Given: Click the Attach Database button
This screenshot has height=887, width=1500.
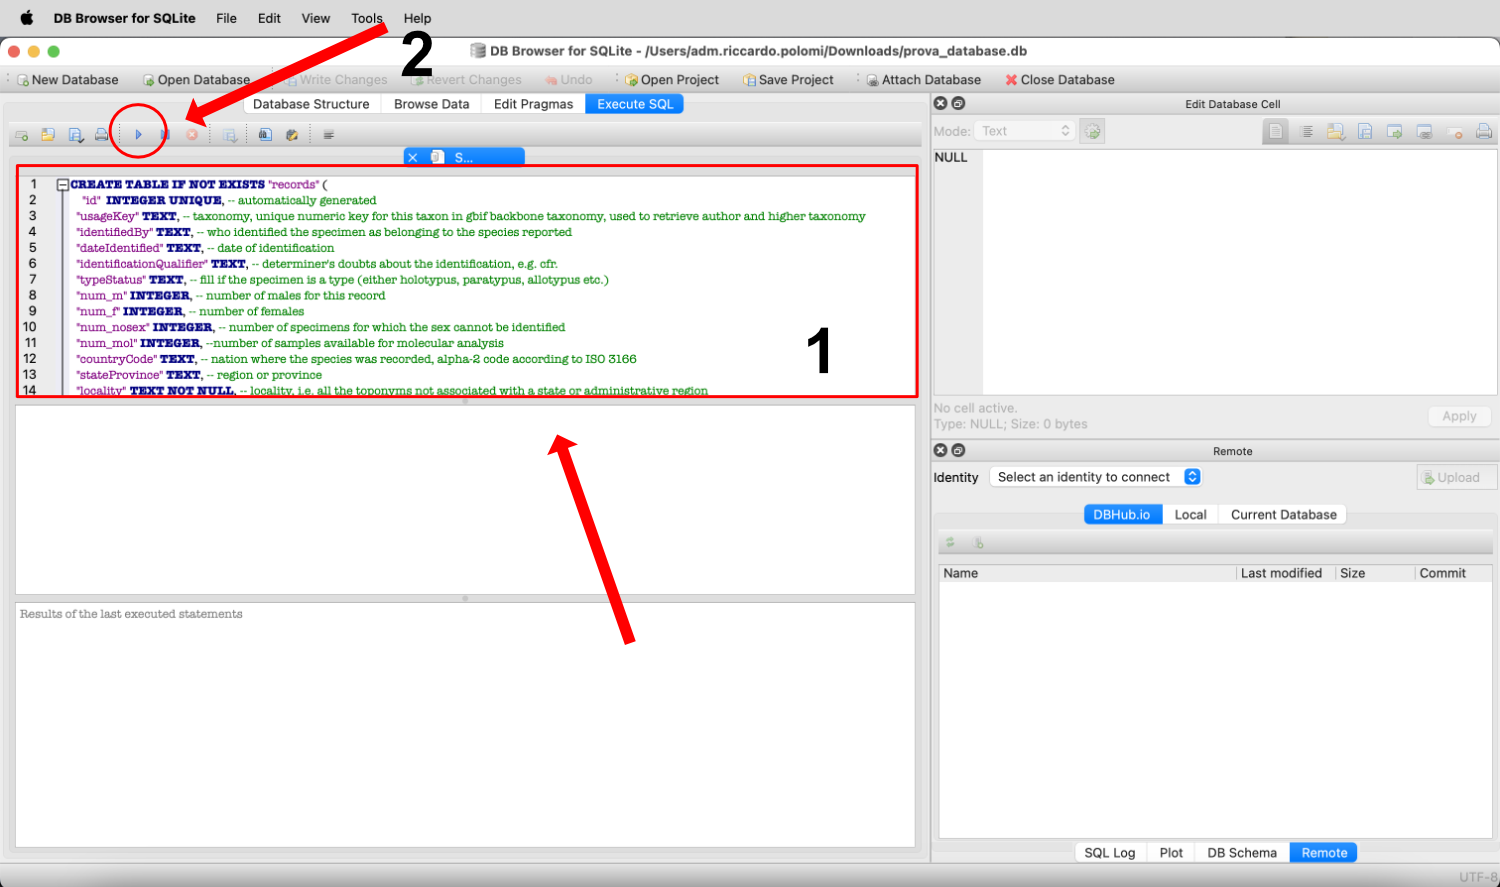Looking at the screenshot, I should click(923, 80).
